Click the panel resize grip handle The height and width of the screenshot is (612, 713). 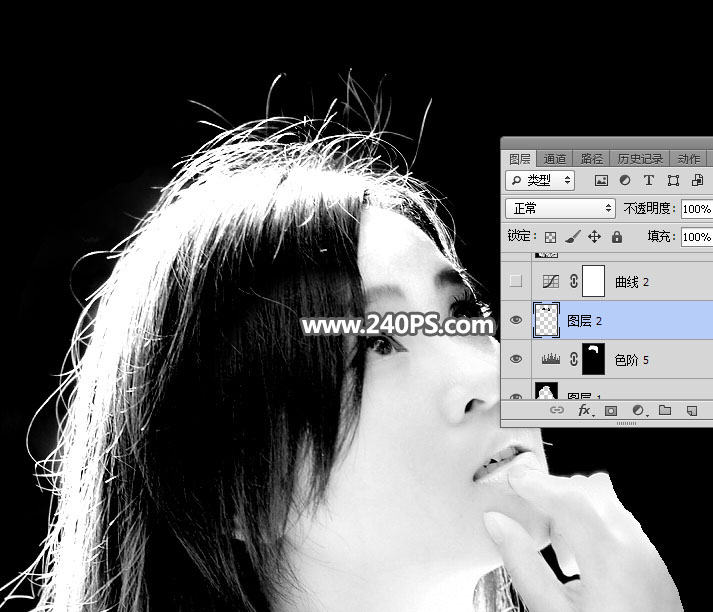626,423
